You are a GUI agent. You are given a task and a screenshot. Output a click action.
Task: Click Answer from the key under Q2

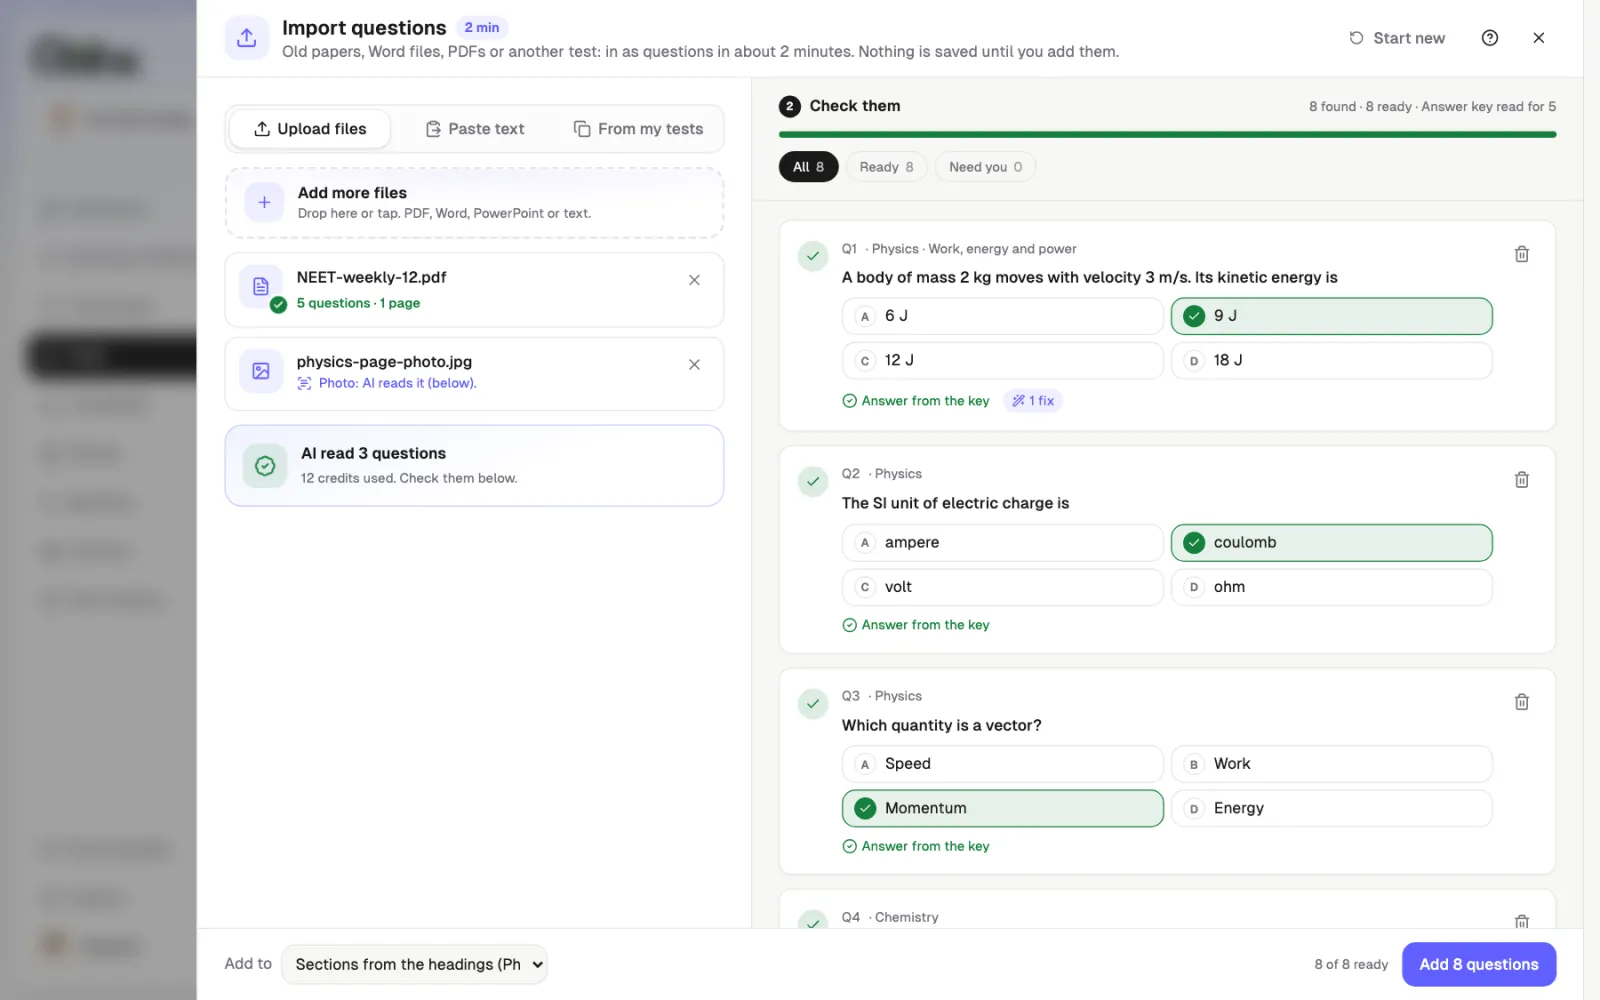tap(915, 625)
